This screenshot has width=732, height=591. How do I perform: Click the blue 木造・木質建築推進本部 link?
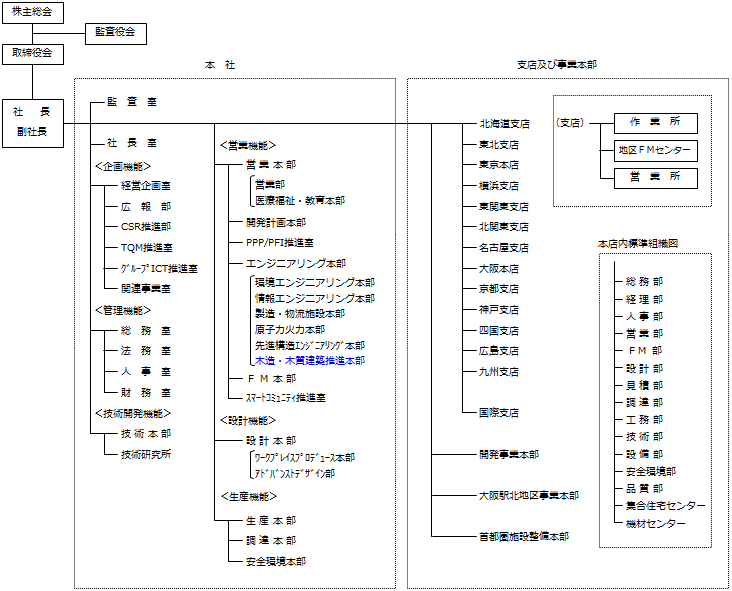click(x=309, y=360)
